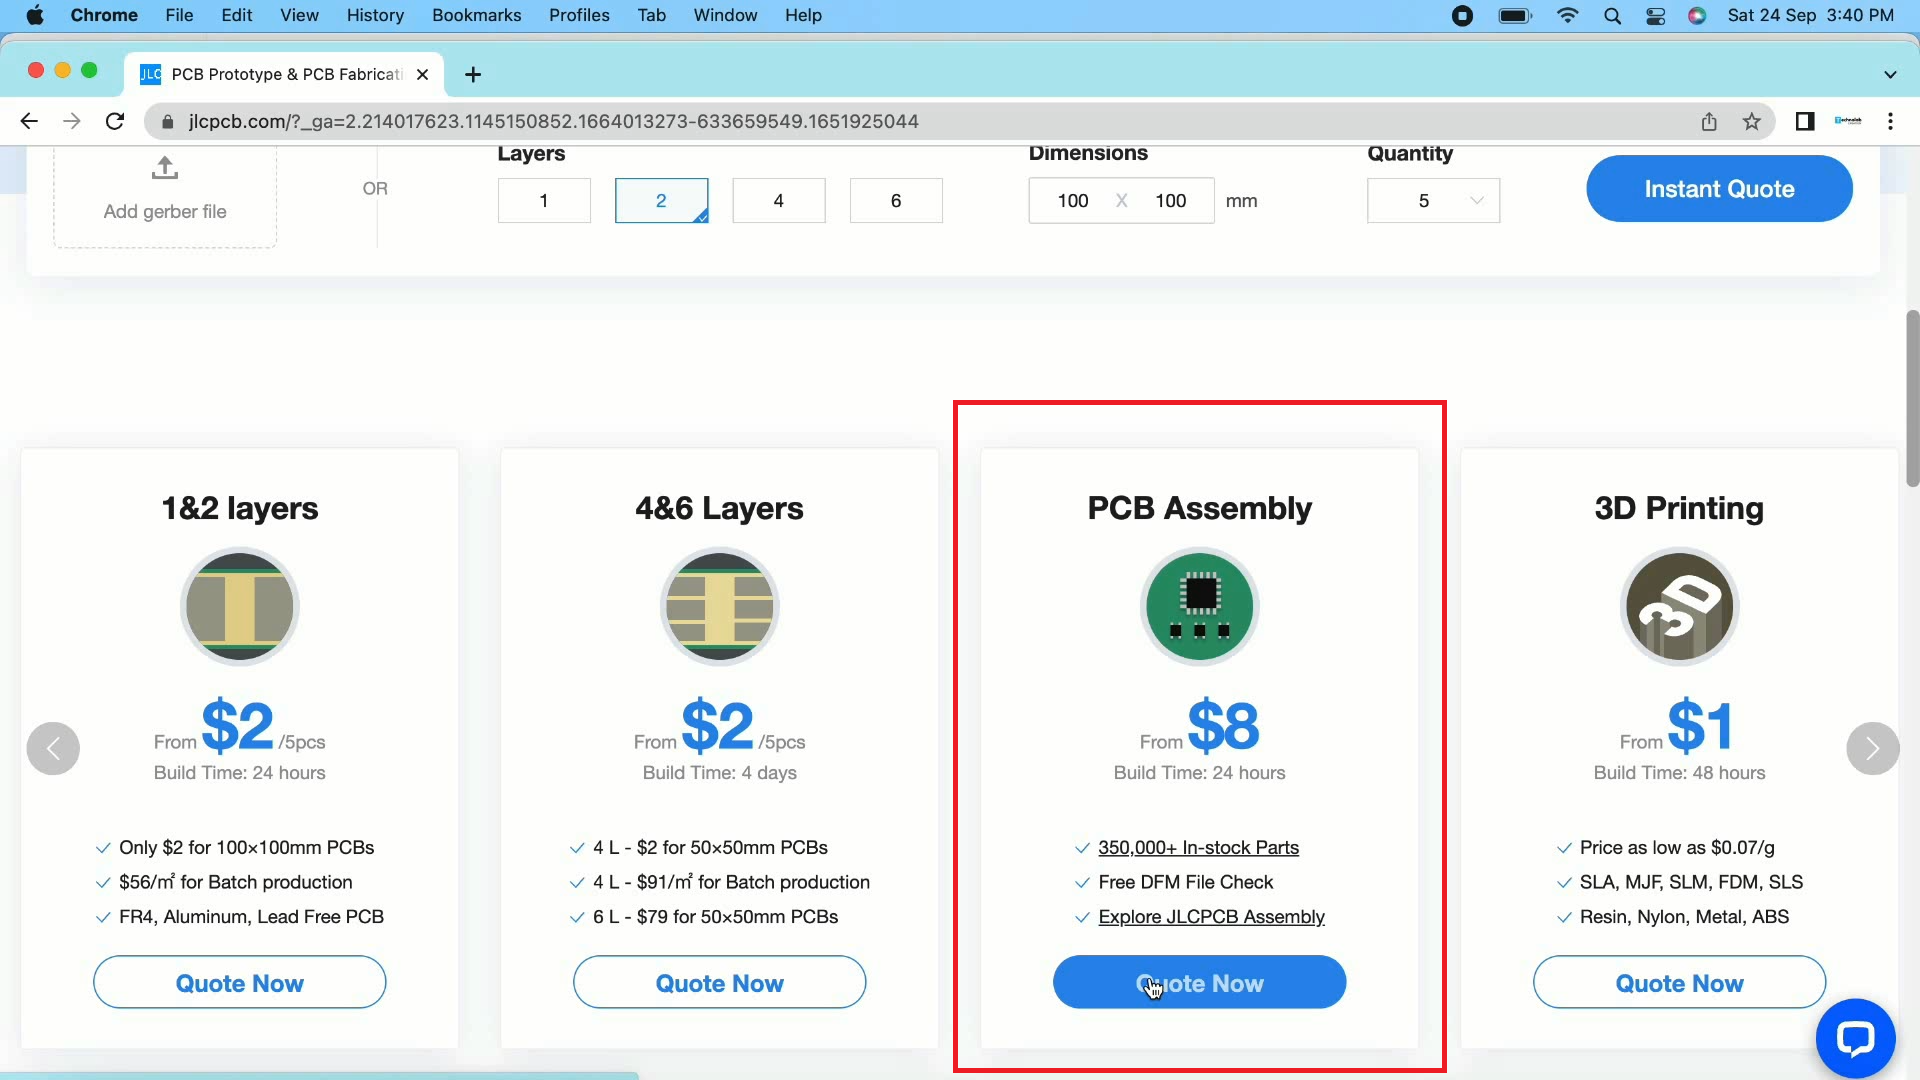Reload the JLCPCB page
The height and width of the screenshot is (1080, 1920).
point(115,121)
